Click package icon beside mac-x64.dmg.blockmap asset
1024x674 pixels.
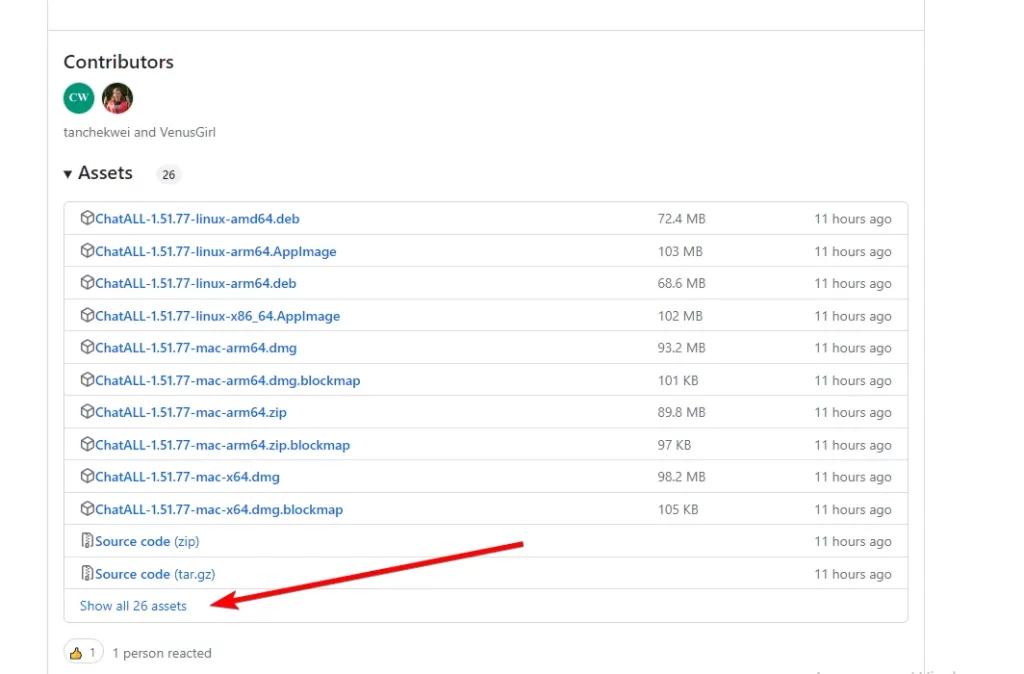(87, 509)
